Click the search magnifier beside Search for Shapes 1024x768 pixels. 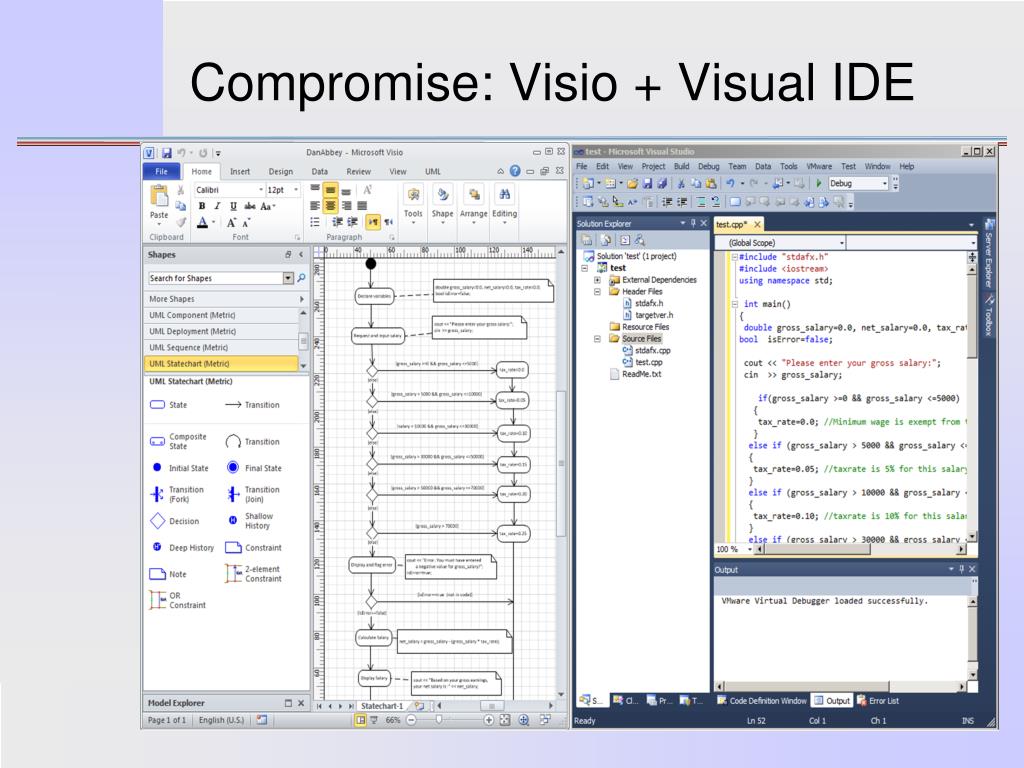point(301,278)
